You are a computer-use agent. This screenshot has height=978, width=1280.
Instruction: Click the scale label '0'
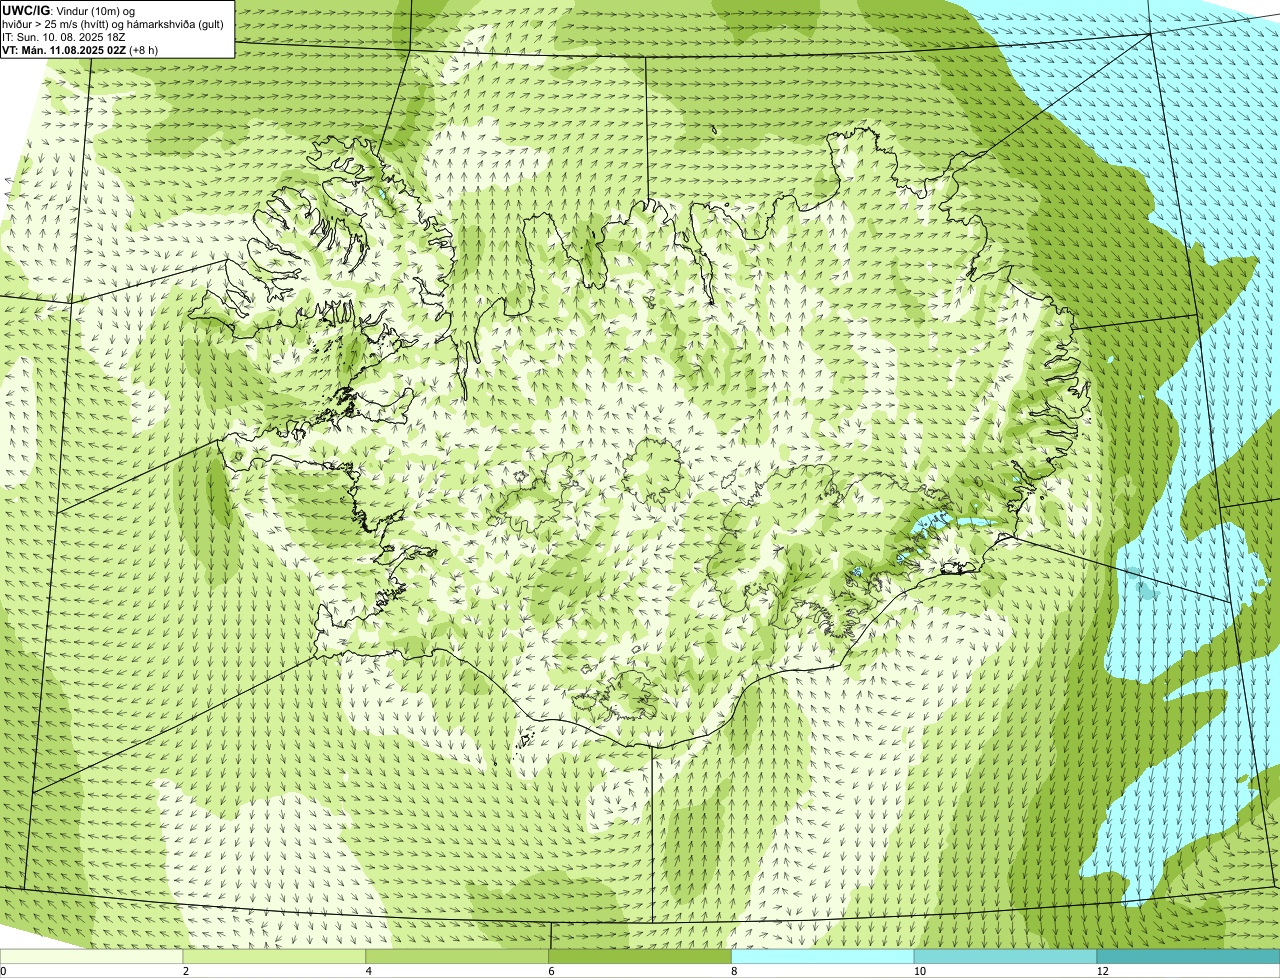coord(4,971)
